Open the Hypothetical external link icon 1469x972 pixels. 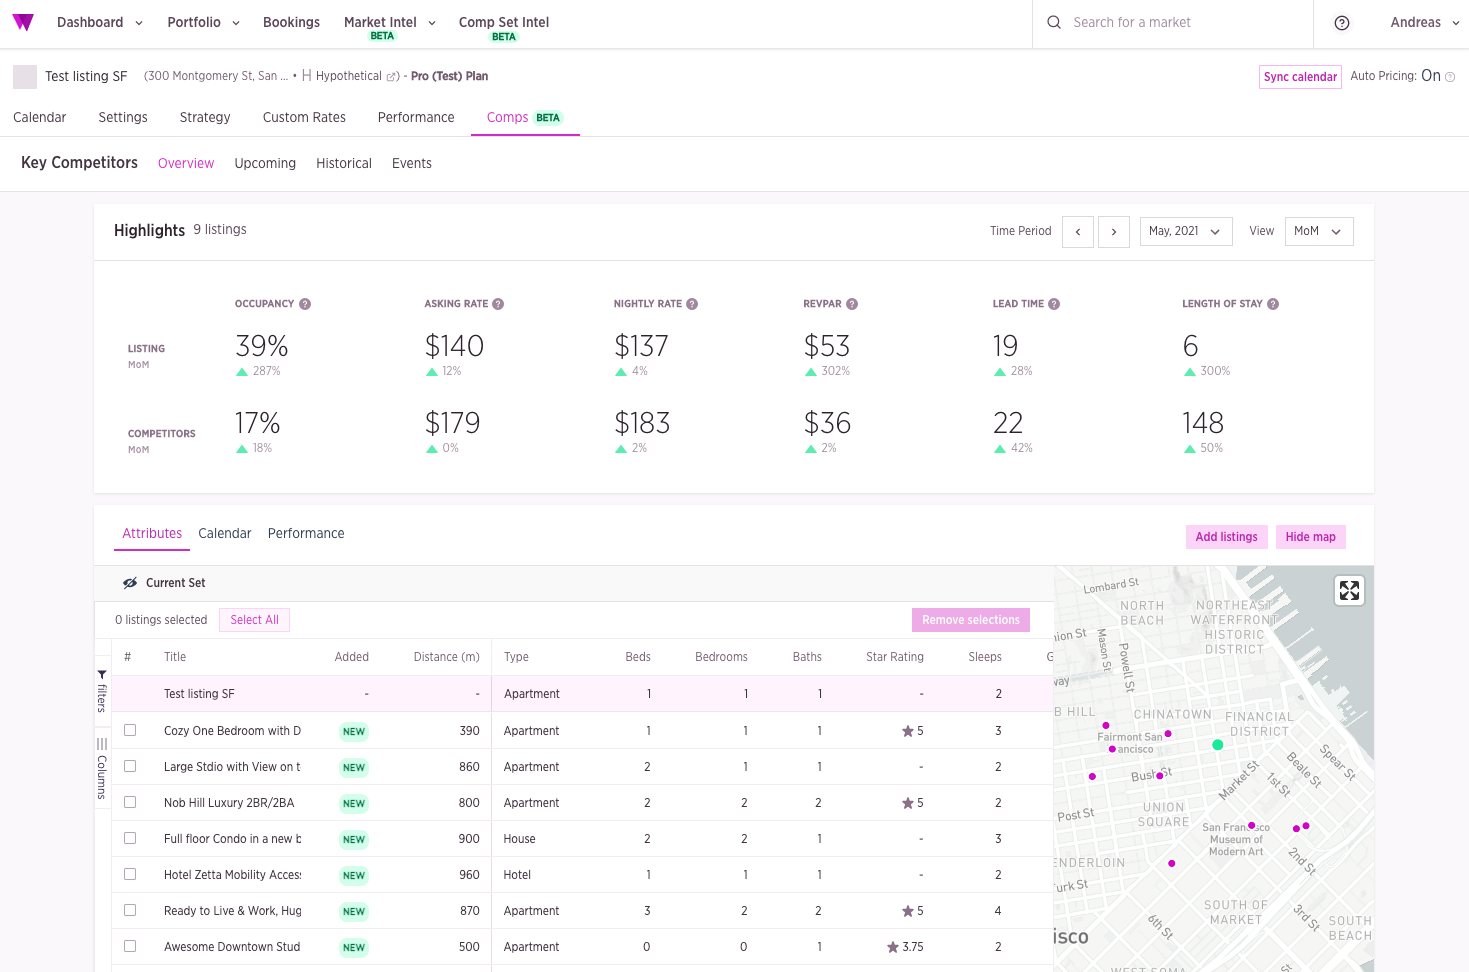(x=392, y=77)
